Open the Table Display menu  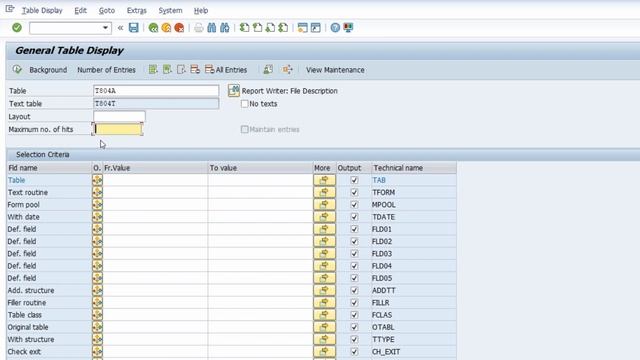(42, 11)
